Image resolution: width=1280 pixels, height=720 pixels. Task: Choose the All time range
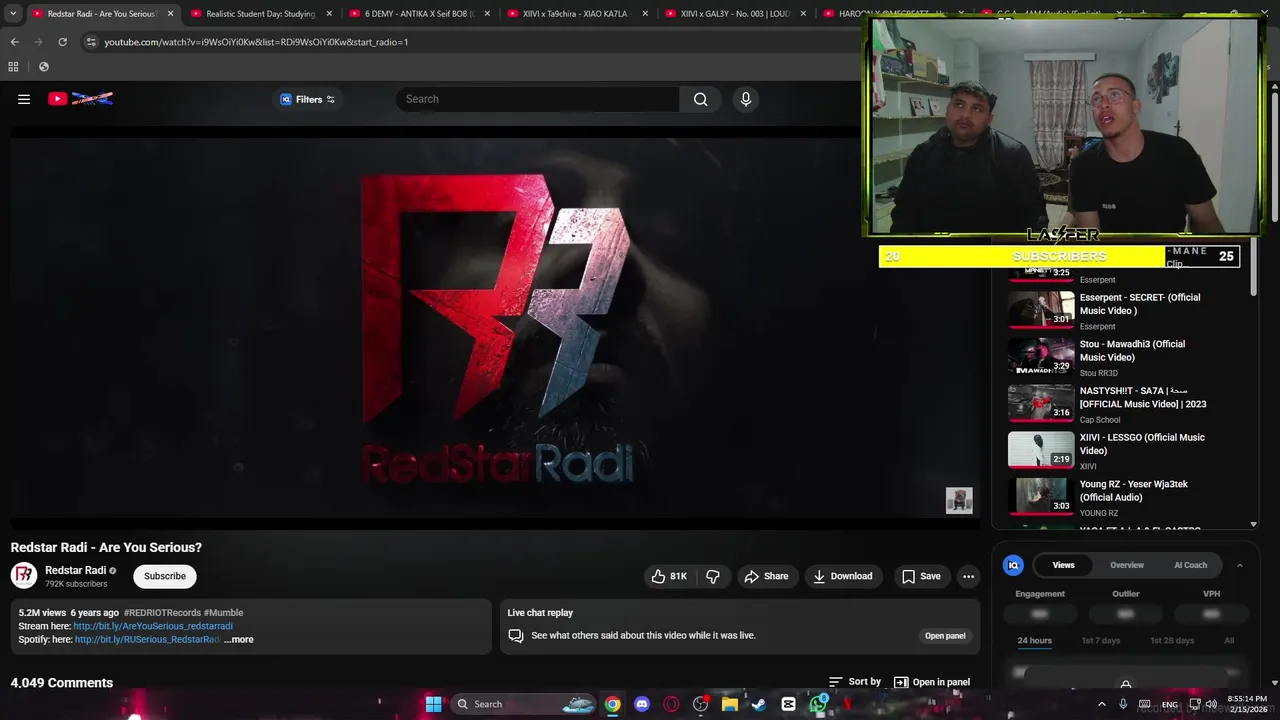[1229, 641]
